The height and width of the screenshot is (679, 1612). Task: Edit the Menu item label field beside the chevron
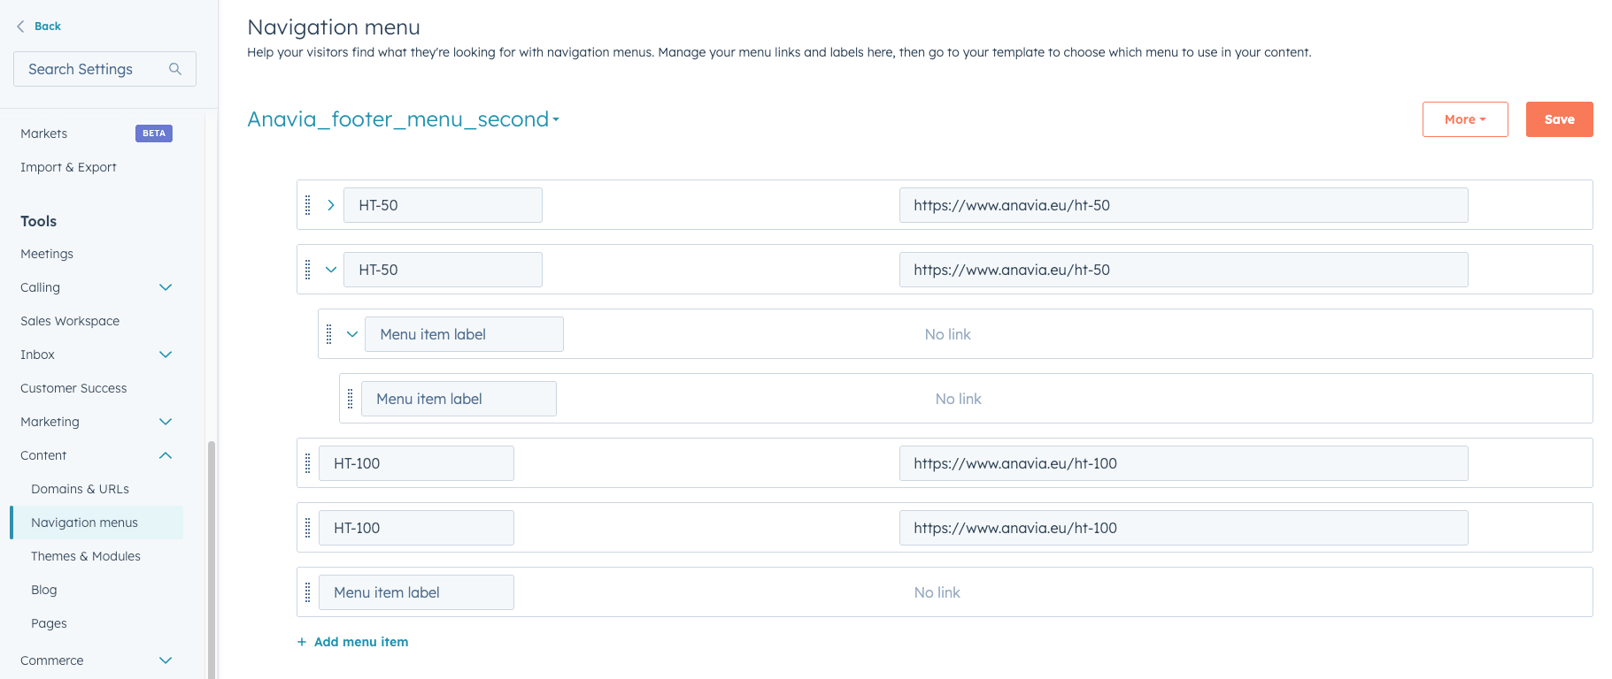coord(464,334)
